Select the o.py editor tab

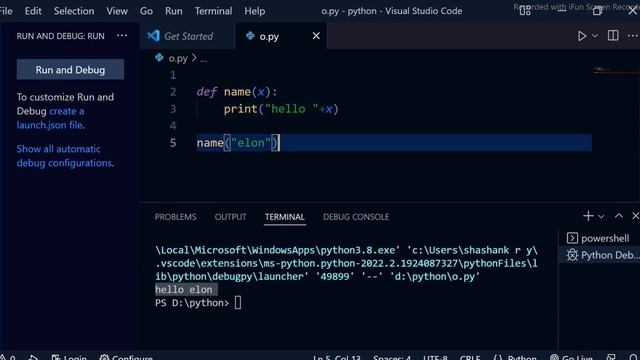[x=281, y=36]
